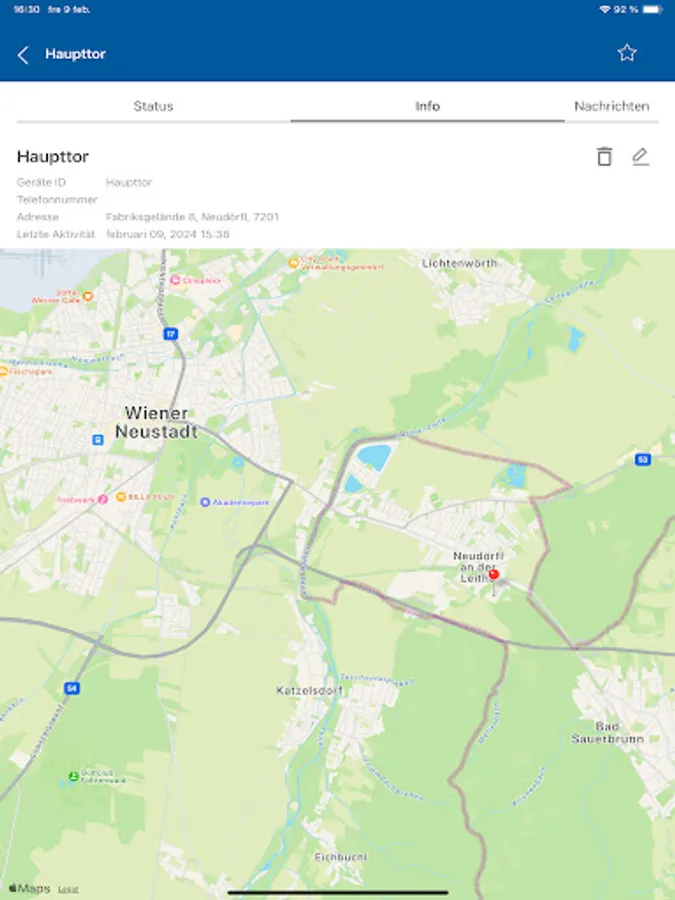
Task: Open the Info tab
Action: 428,106
